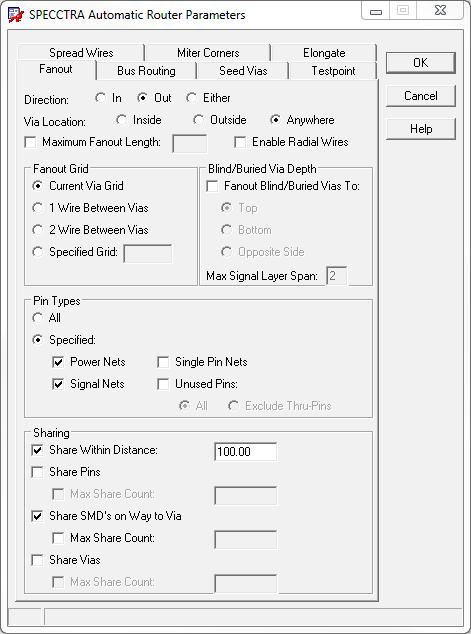Uncheck the Power Nets checkbox
The height and width of the screenshot is (634, 471).
coord(58,362)
